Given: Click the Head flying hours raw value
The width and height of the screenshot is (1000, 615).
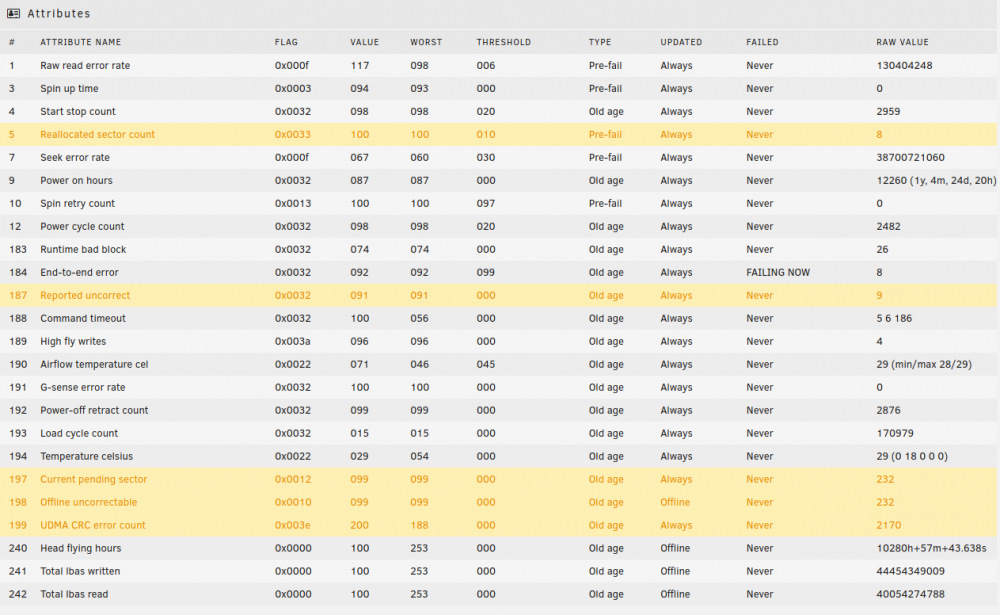Looking at the screenshot, I should pos(931,548).
